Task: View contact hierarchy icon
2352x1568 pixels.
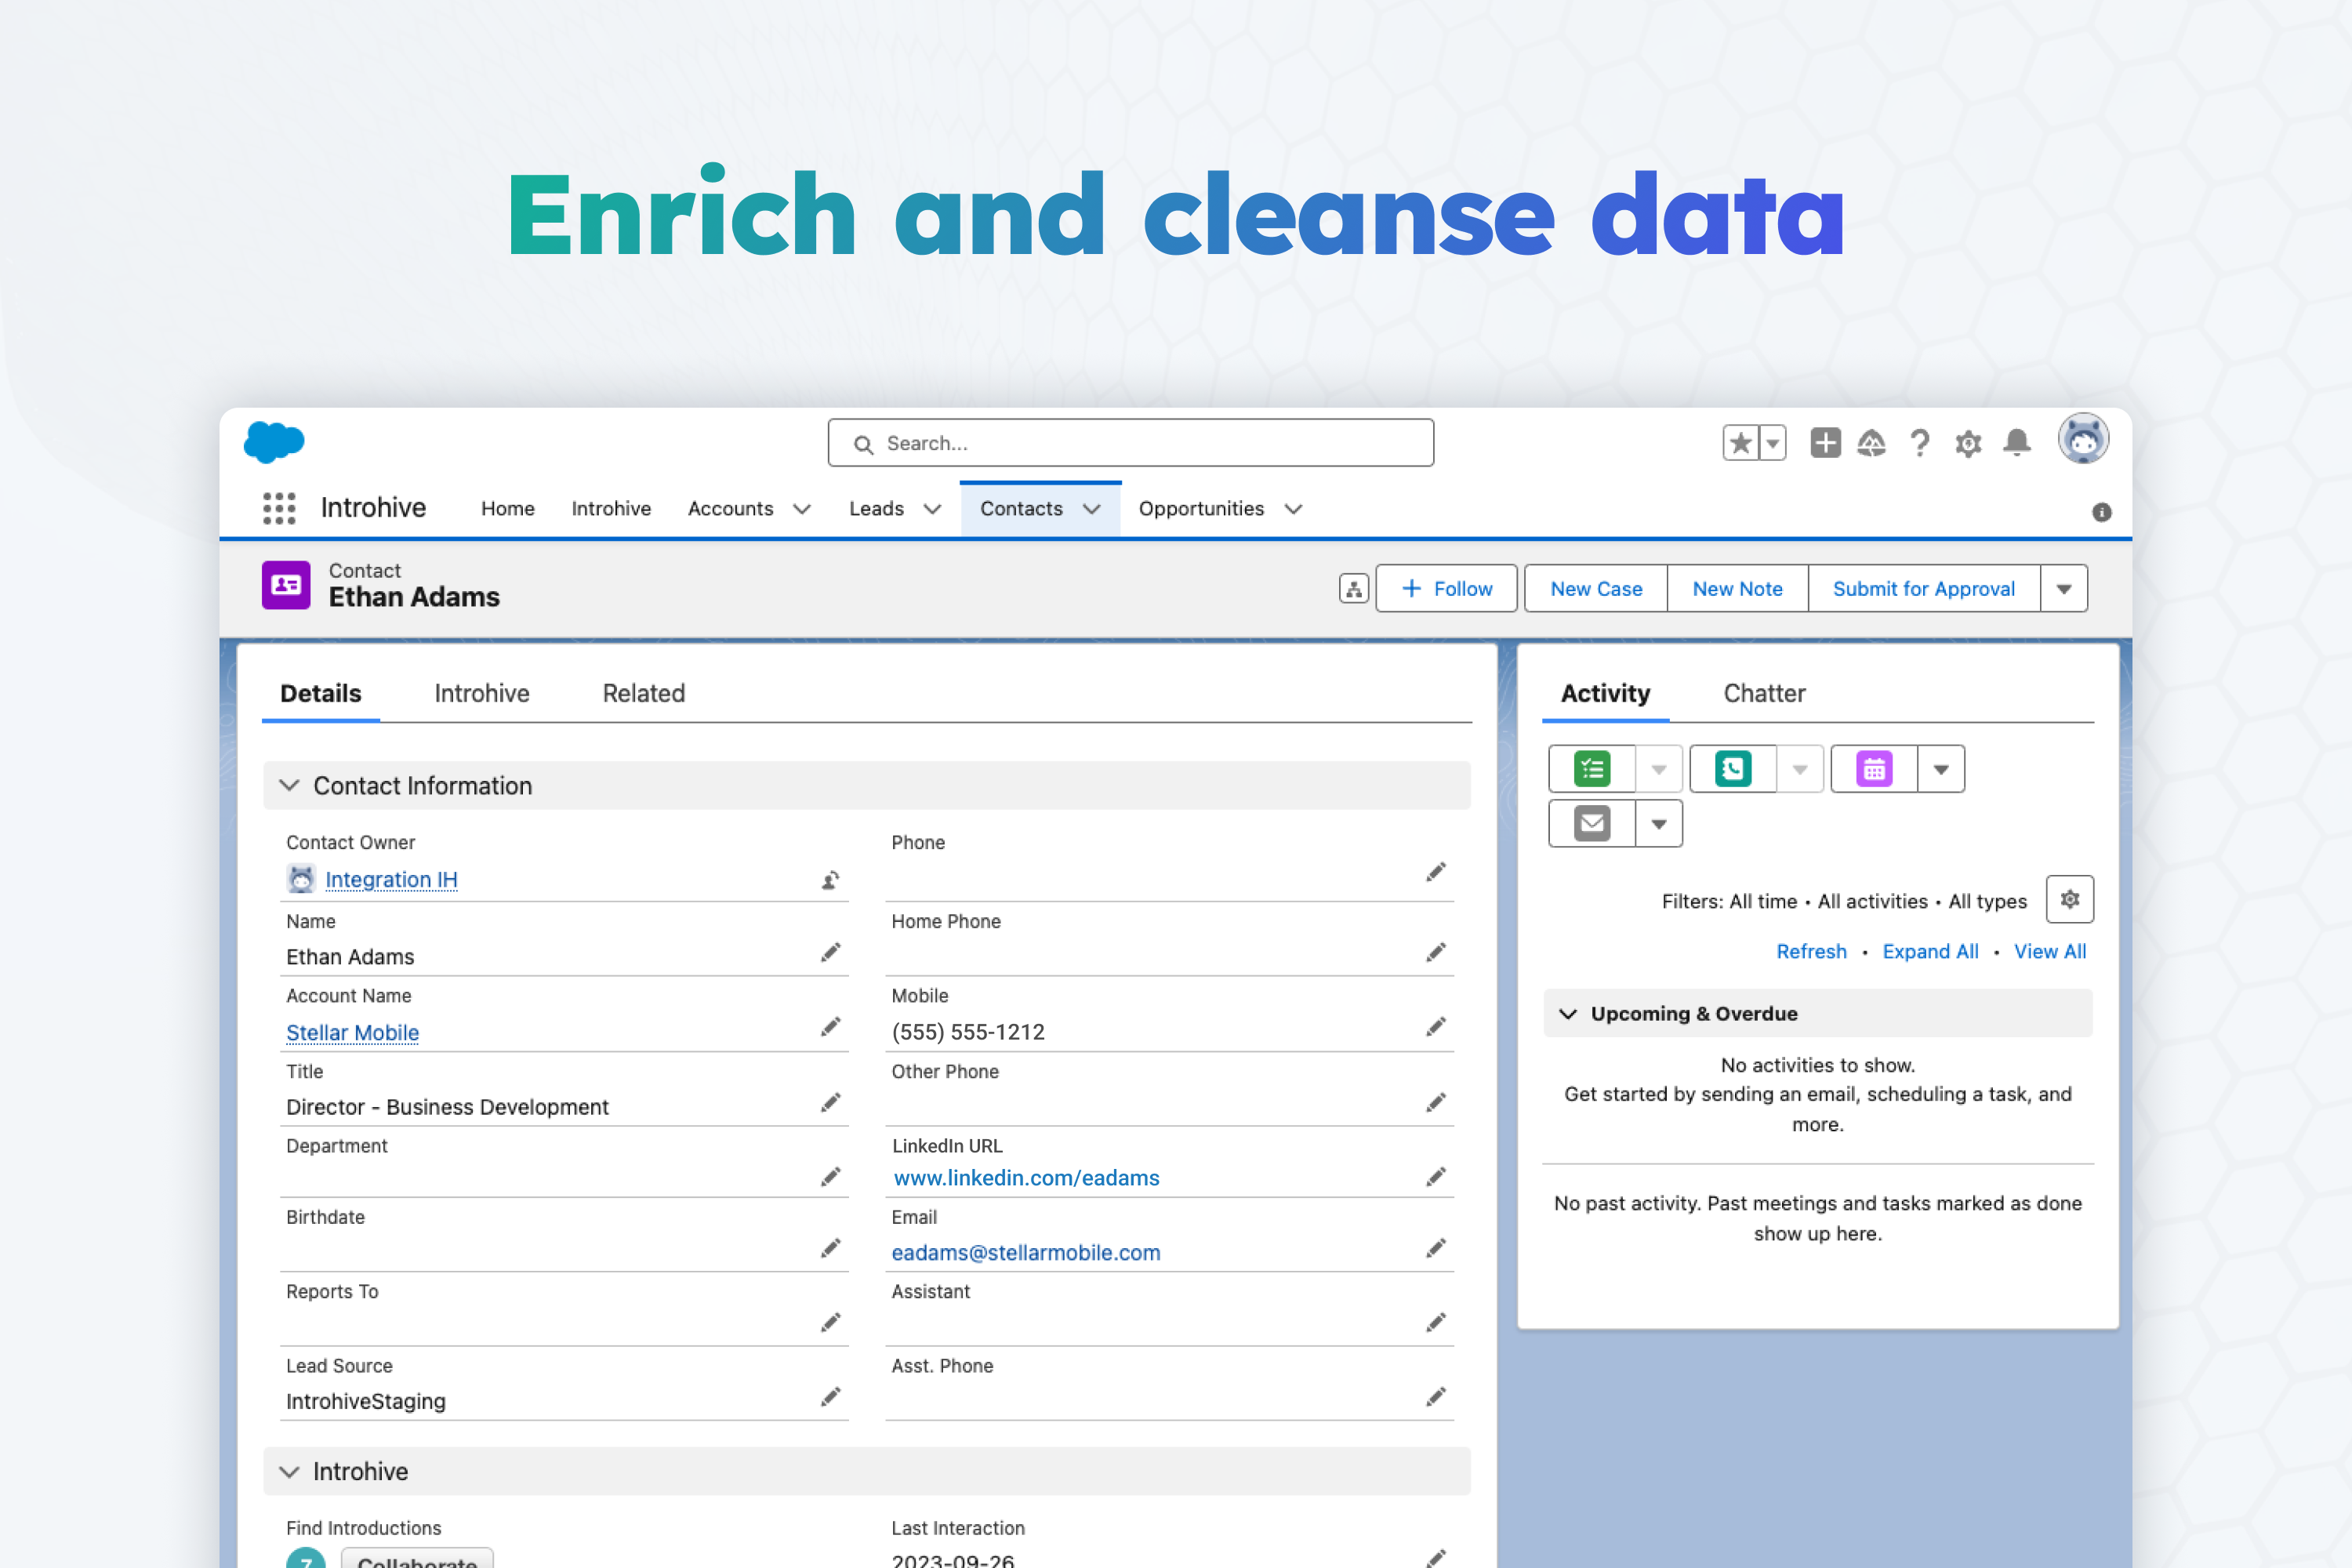Action: 1353,589
